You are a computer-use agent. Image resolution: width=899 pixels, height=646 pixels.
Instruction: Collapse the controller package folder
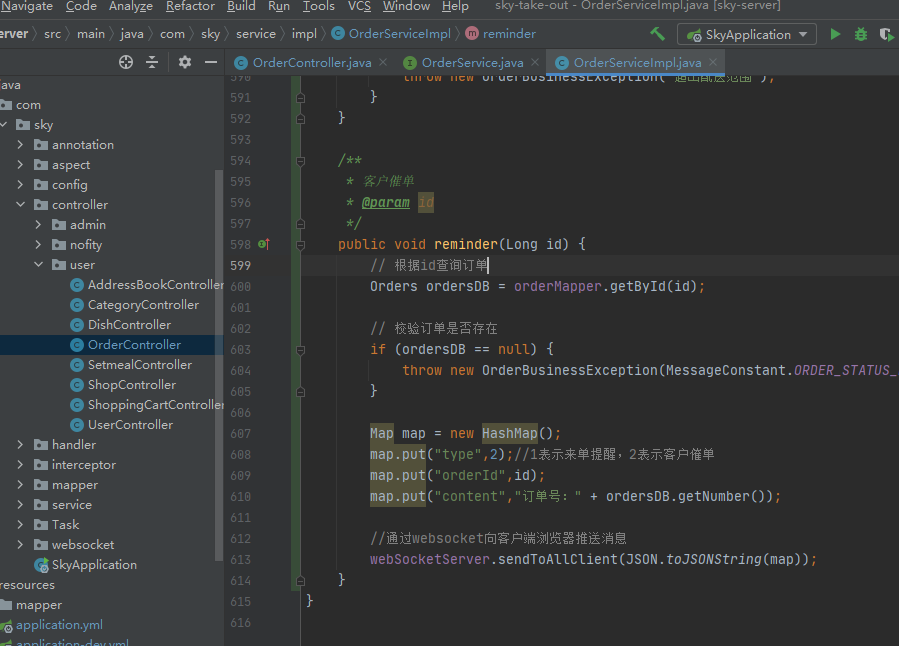point(21,205)
